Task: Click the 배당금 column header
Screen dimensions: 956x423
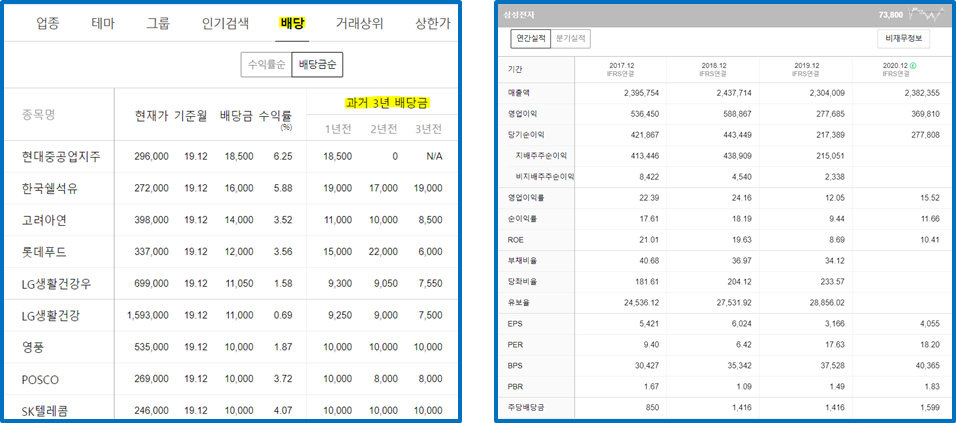Action: [237, 115]
